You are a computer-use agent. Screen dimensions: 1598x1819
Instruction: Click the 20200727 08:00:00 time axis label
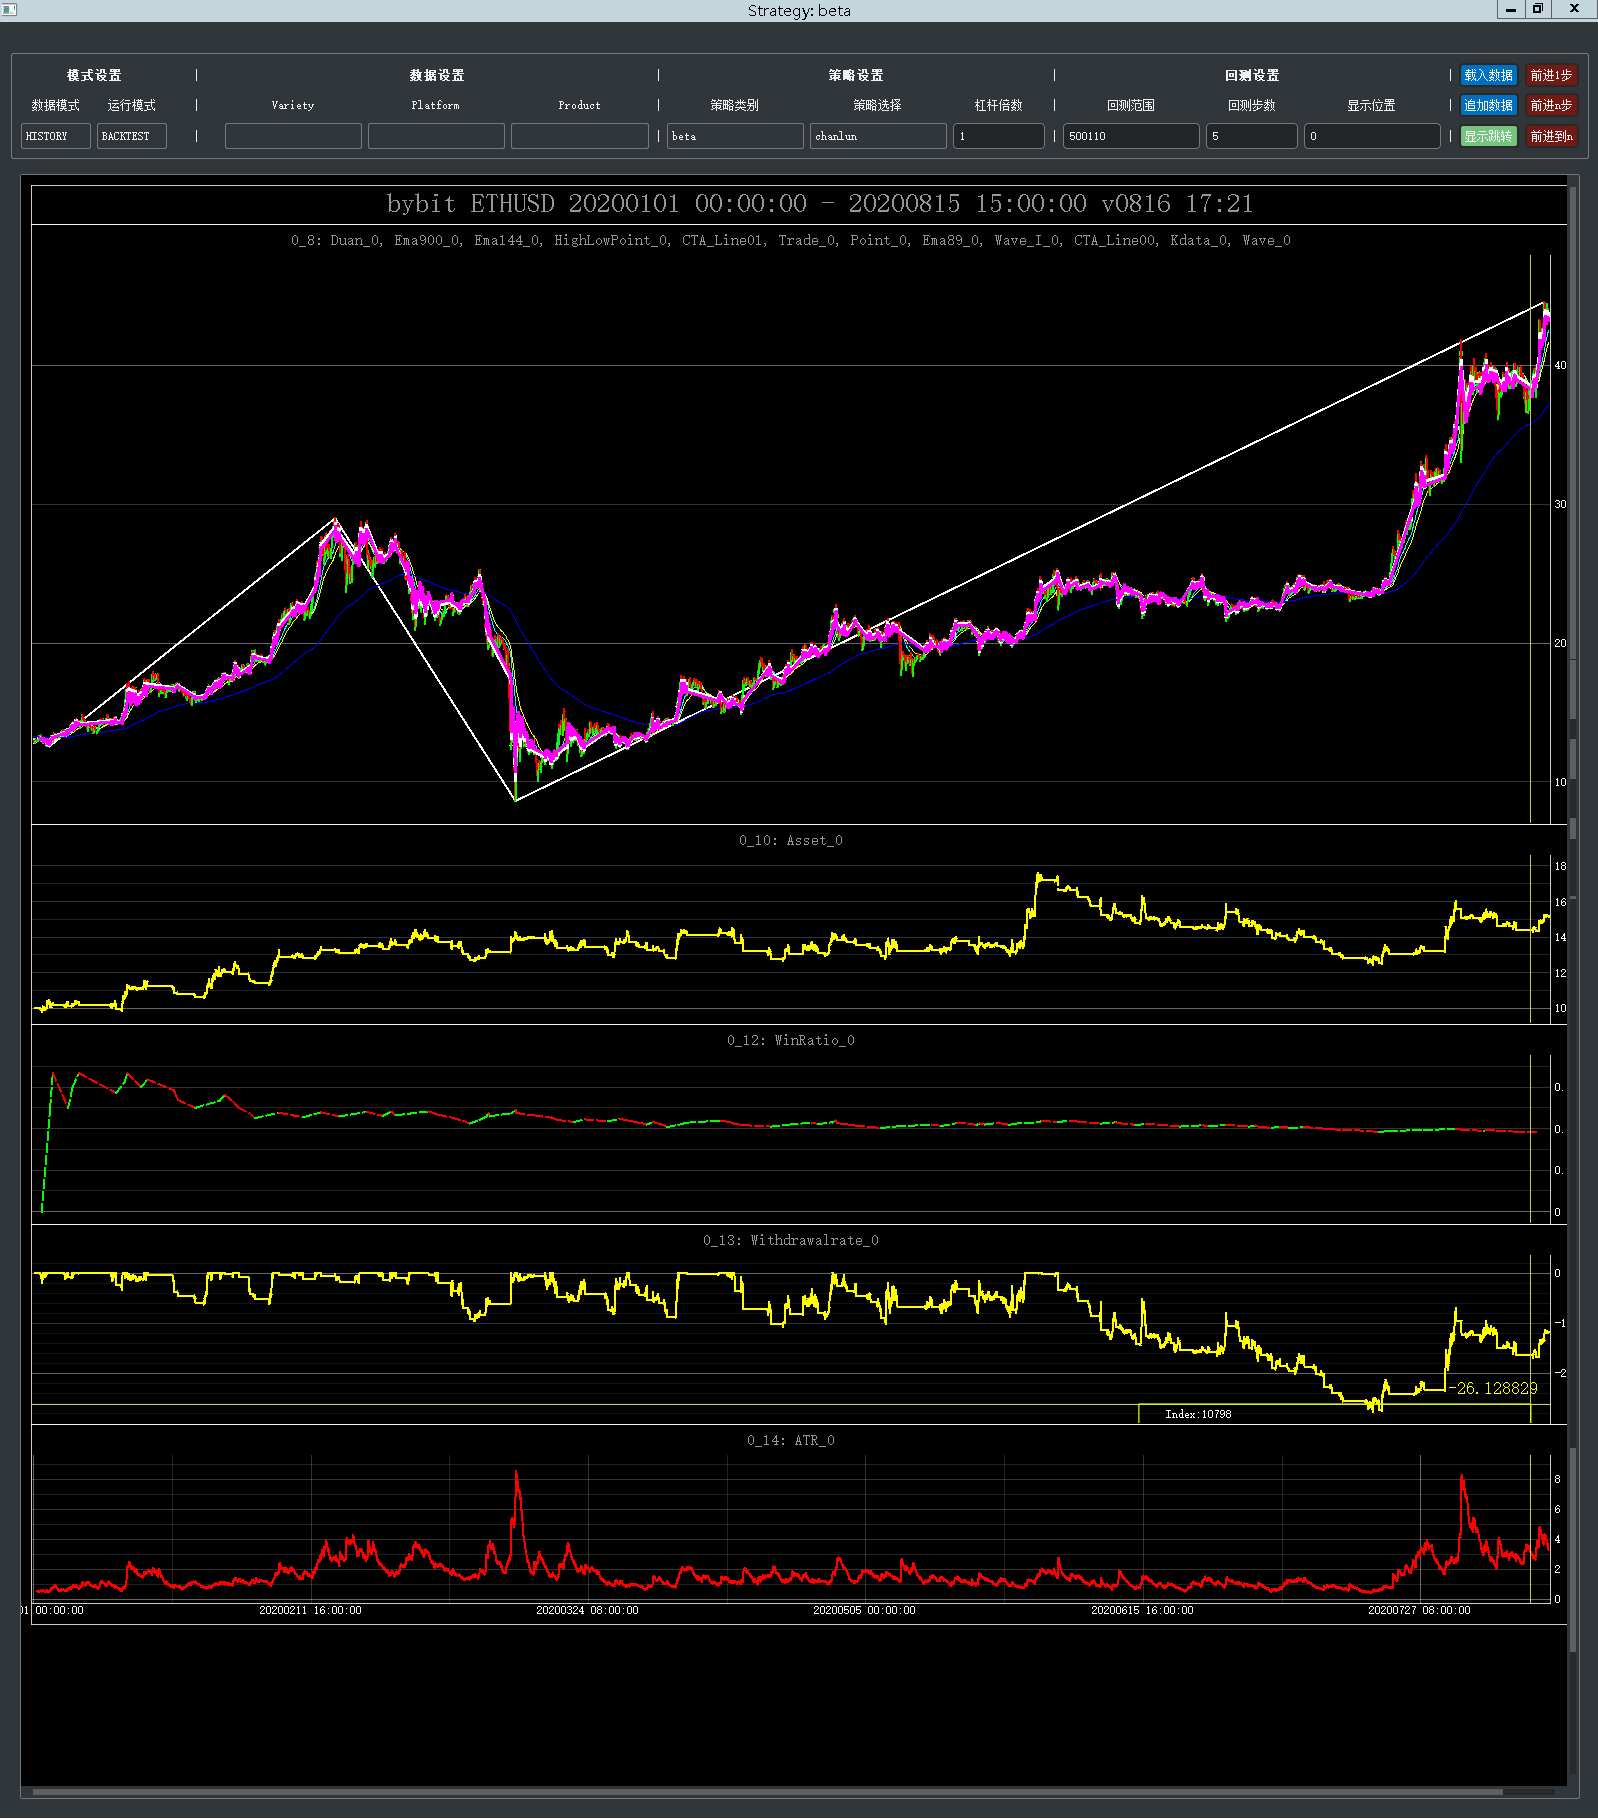tap(1419, 1610)
